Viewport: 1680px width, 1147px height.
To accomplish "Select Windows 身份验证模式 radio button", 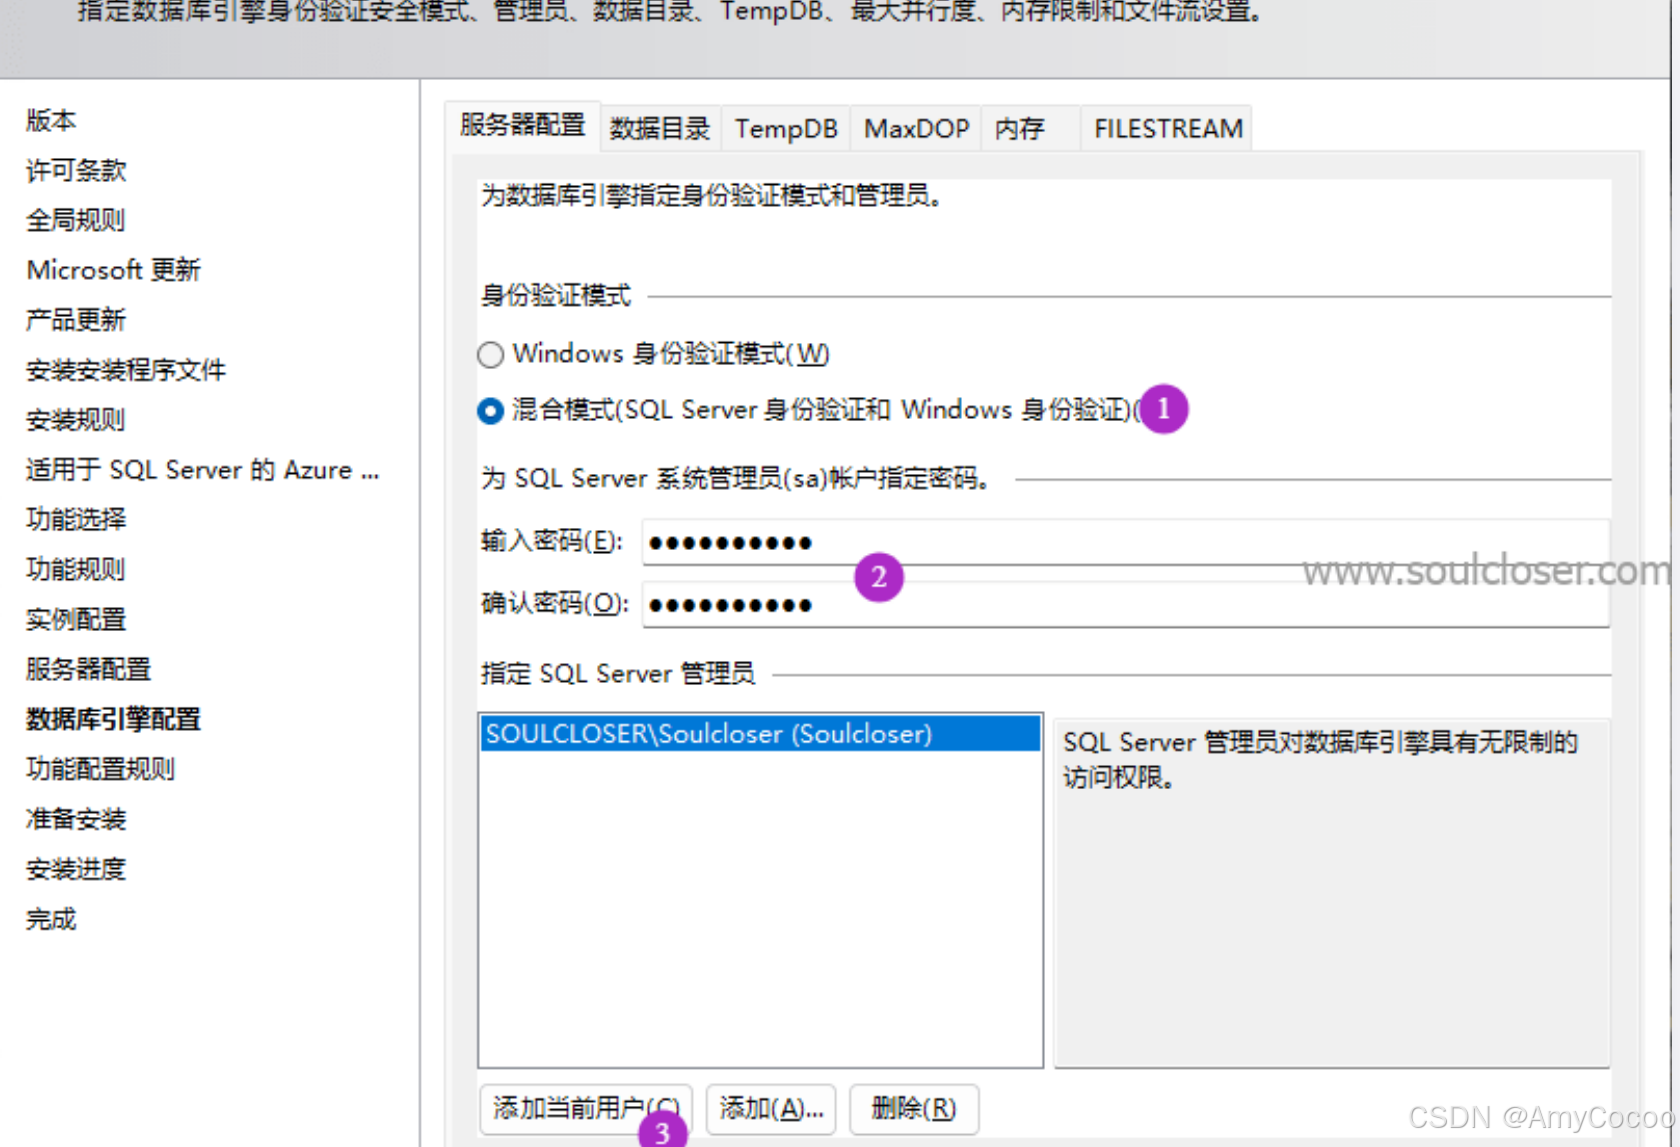I will click(491, 354).
